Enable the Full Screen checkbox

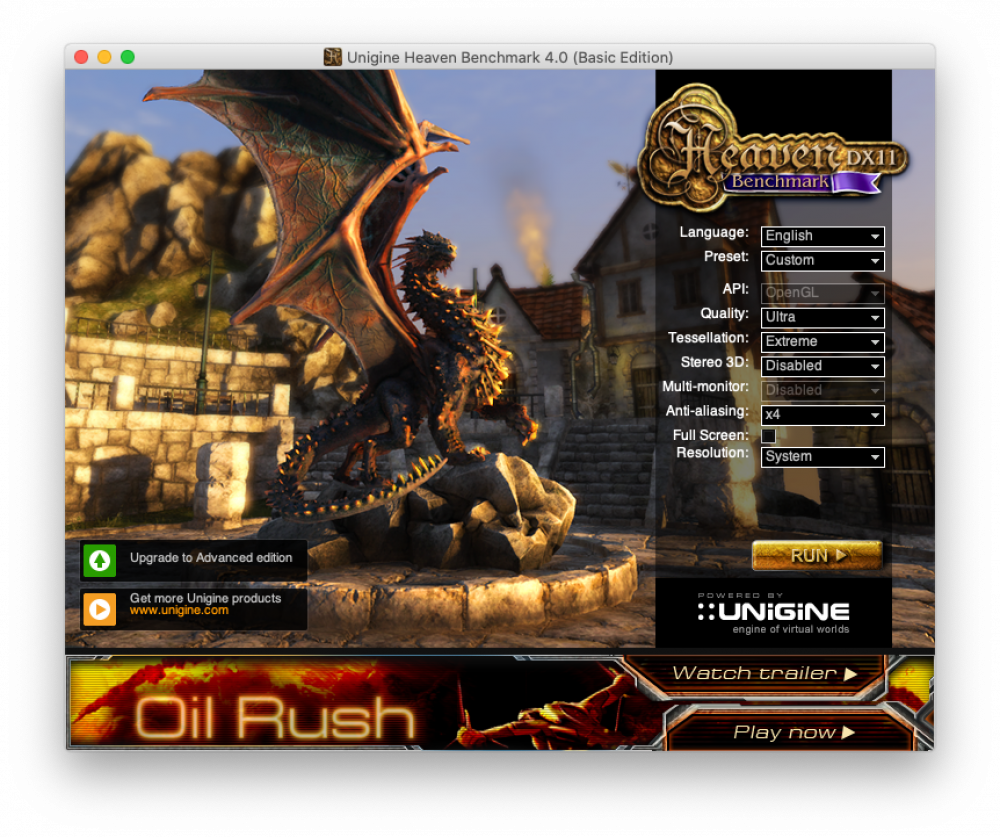click(768, 436)
